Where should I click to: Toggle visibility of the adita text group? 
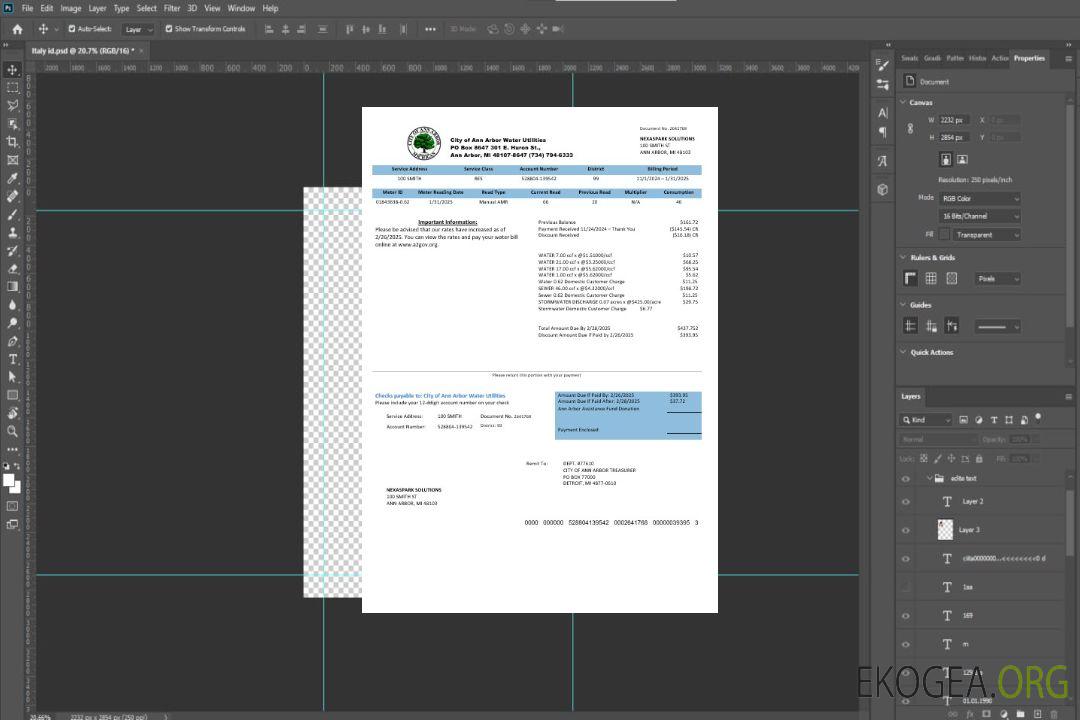tap(906, 479)
